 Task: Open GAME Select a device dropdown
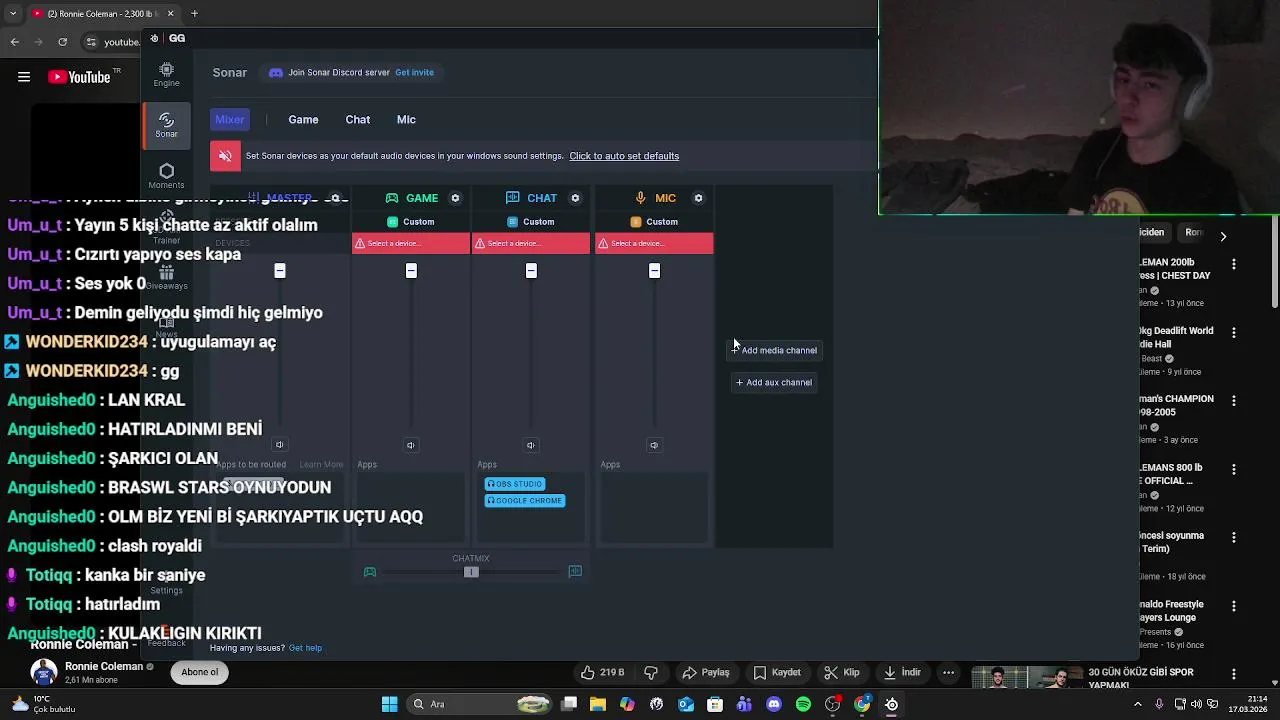411,244
